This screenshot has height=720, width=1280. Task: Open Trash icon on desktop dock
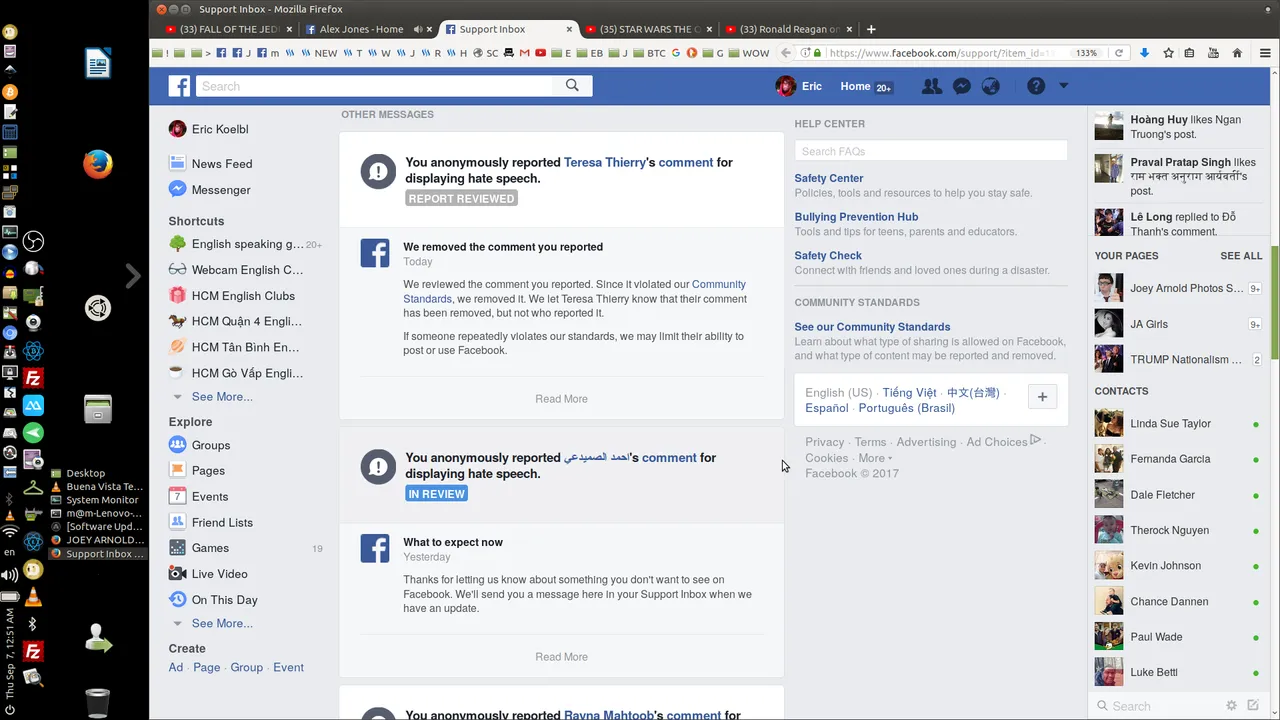pos(97,703)
